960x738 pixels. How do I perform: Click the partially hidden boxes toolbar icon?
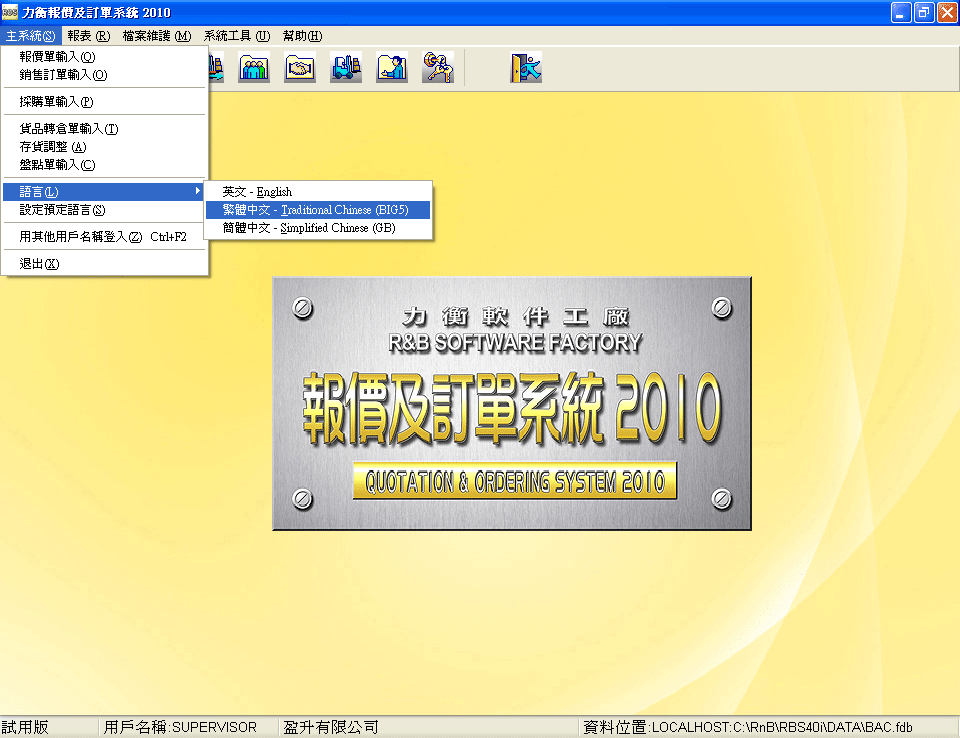click(216, 67)
